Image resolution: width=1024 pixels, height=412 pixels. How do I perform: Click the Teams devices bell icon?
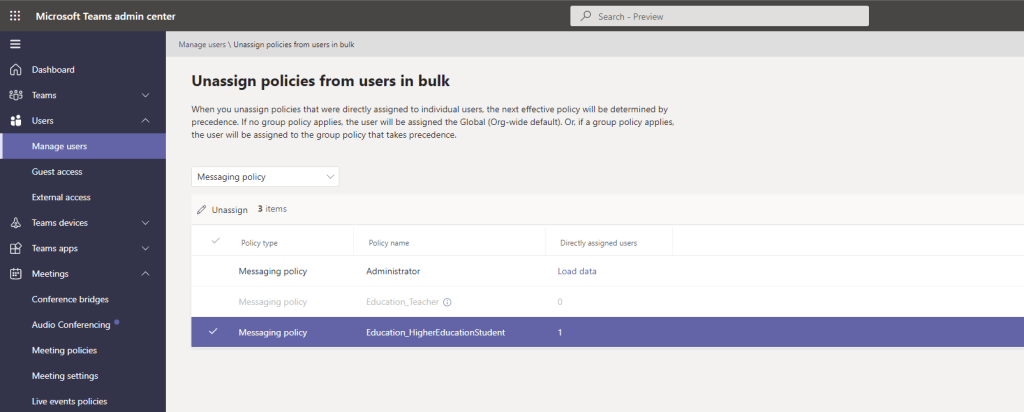tap(15, 223)
